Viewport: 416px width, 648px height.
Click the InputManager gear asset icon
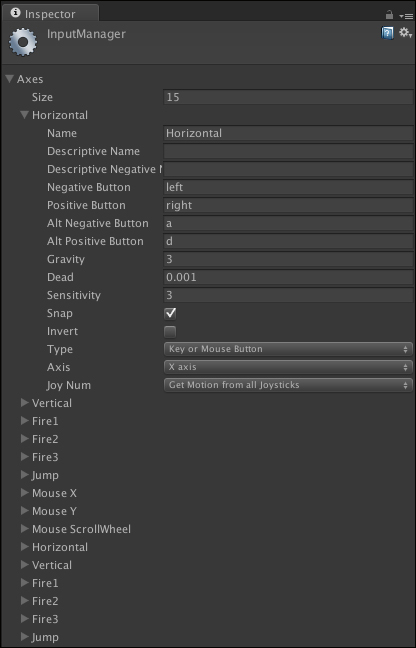[23, 42]
